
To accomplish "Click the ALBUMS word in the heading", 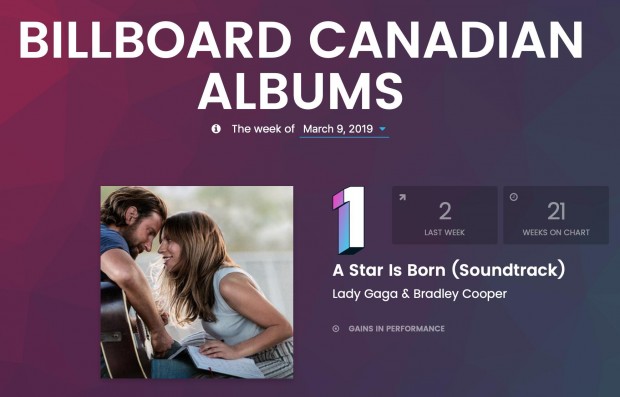I will coord(301,91).
